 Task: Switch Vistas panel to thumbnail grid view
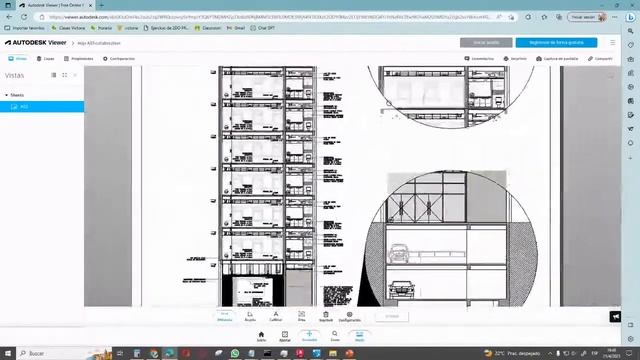point(64,75)
